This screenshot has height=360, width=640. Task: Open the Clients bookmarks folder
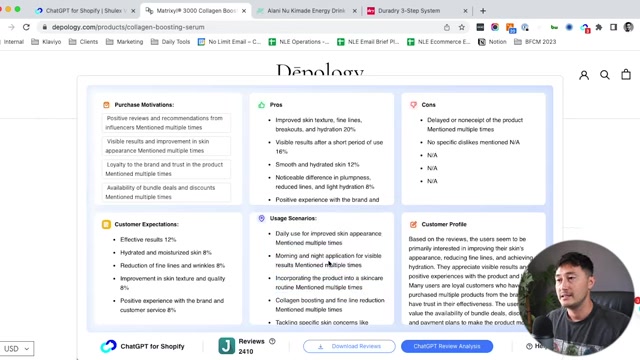coord(84,42)
